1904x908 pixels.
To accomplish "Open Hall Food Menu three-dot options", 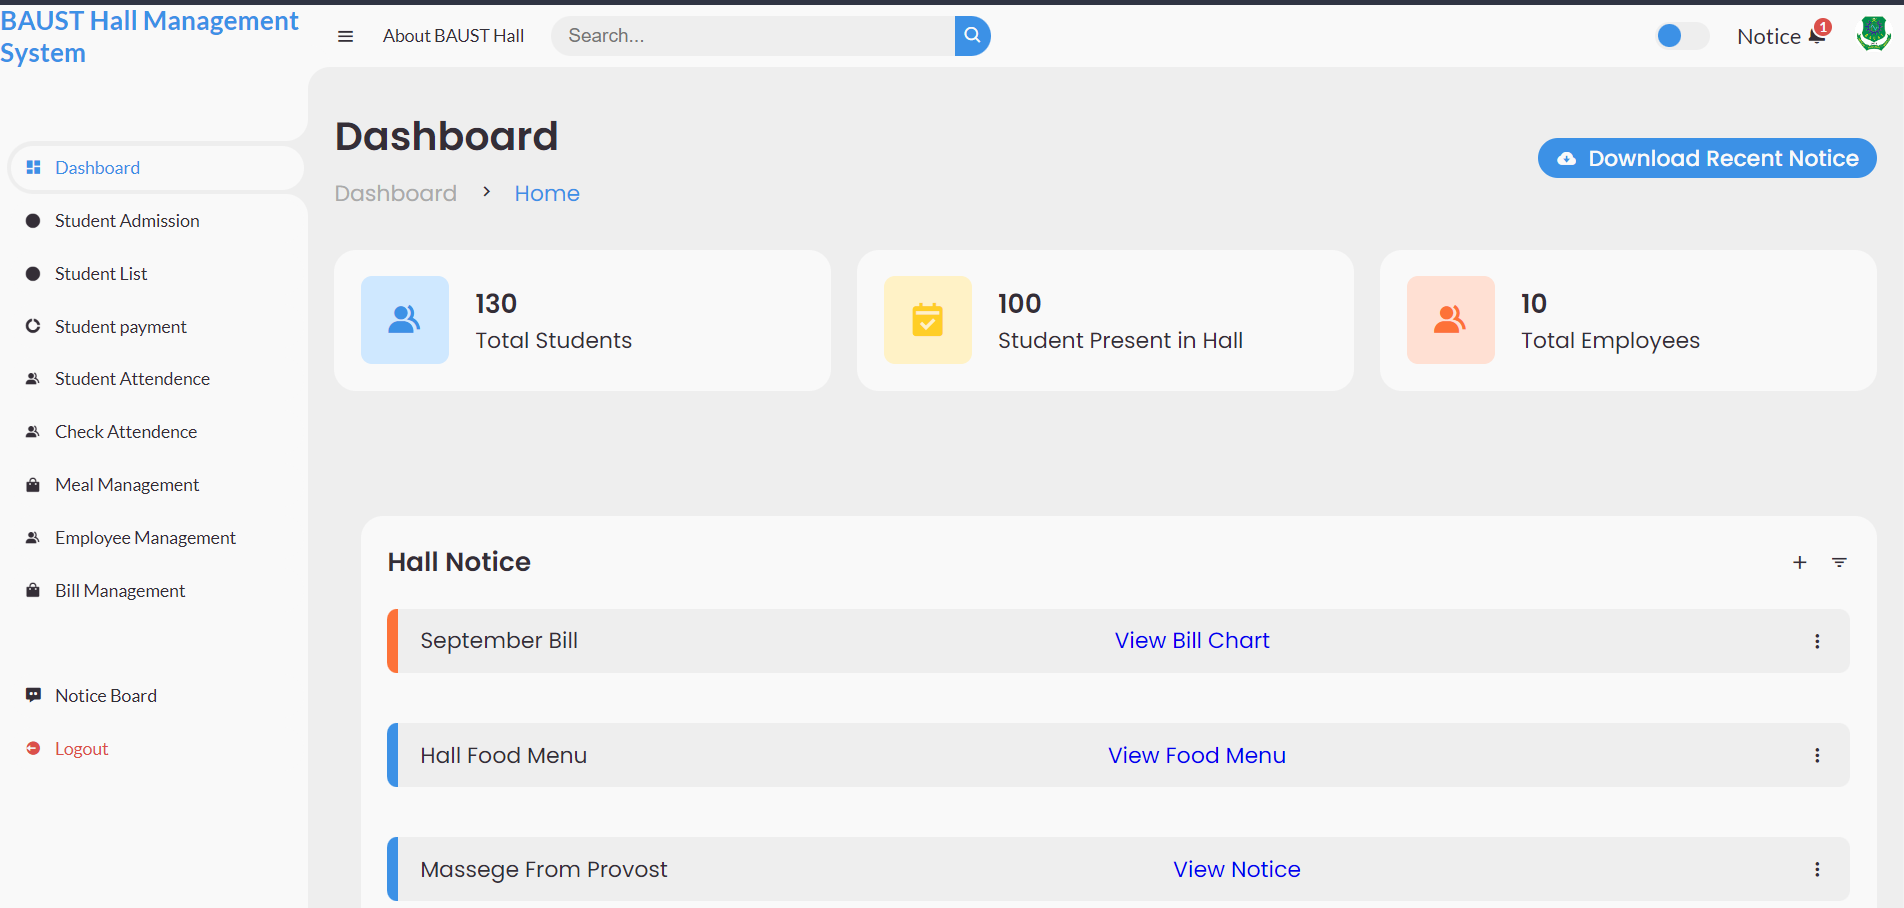I will click(x=1817, y=756).
